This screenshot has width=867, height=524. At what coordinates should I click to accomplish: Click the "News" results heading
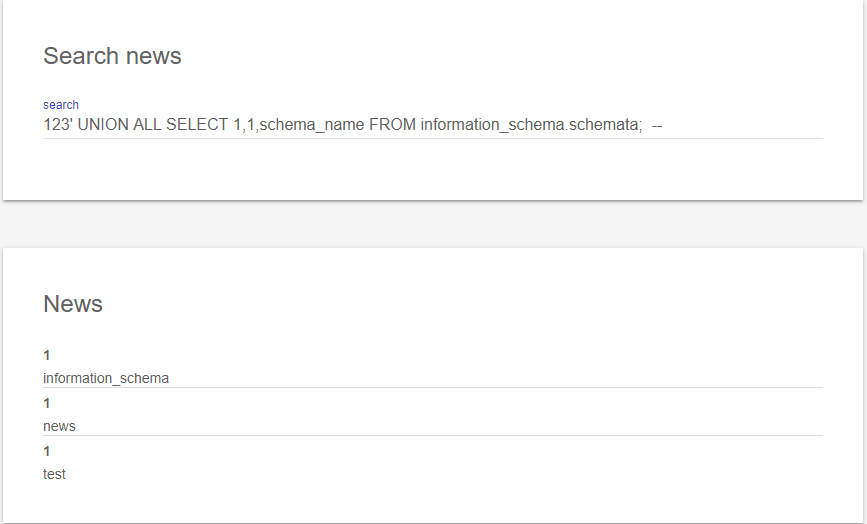click(x=73, y=304)
